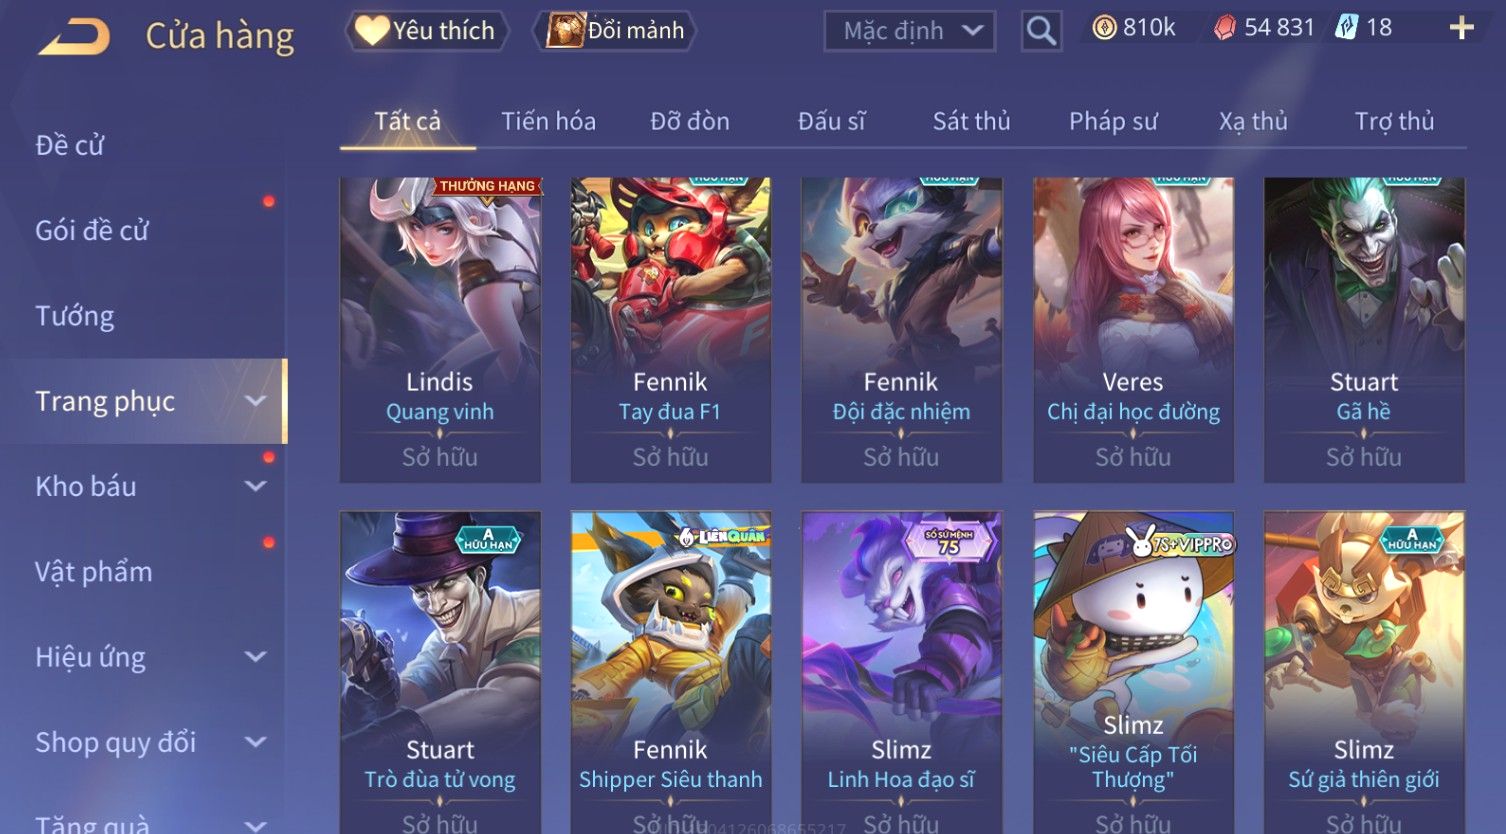Switch to the Pháp sư tab

pos(1113,121)
